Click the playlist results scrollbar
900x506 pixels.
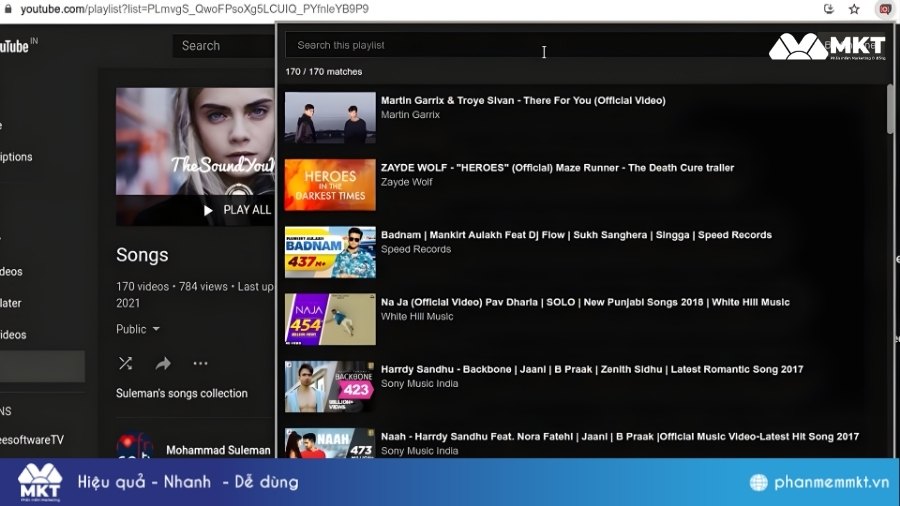pos(890,109)
